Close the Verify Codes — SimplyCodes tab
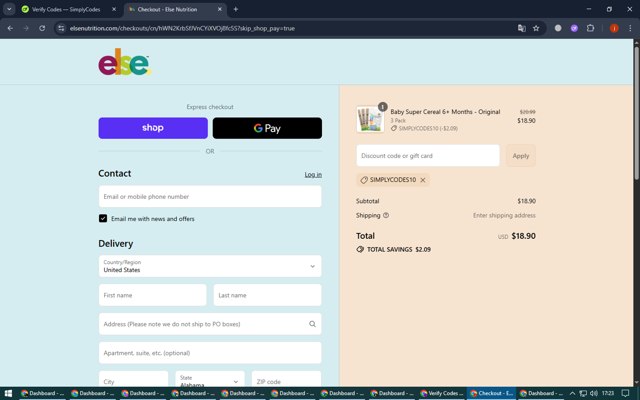This screenshot has height=400, width=640. point(114,9)
